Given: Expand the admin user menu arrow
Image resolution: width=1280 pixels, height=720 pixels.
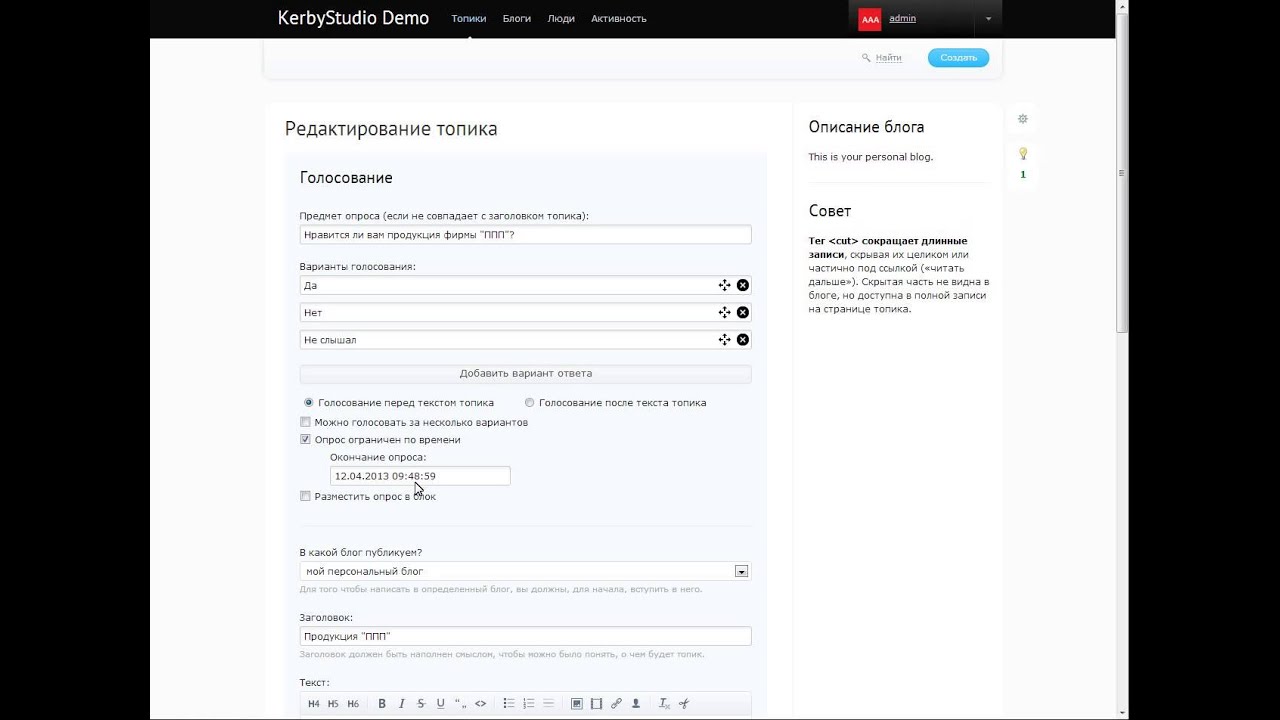Looking at the screenshot, I should coord(988,19).
